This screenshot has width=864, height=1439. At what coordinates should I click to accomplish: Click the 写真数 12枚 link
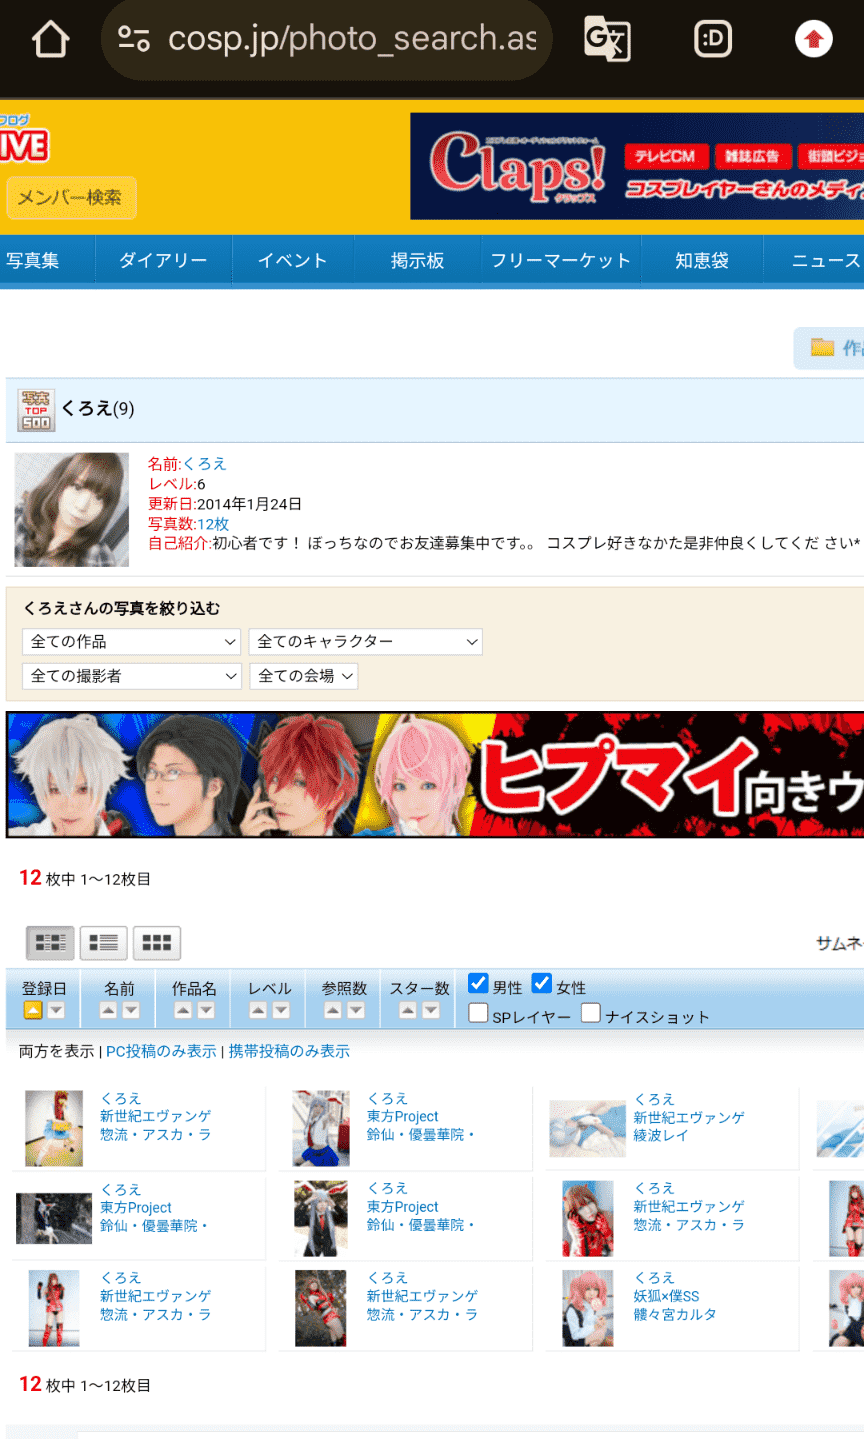pyautogui.click(x=213, y=524)
